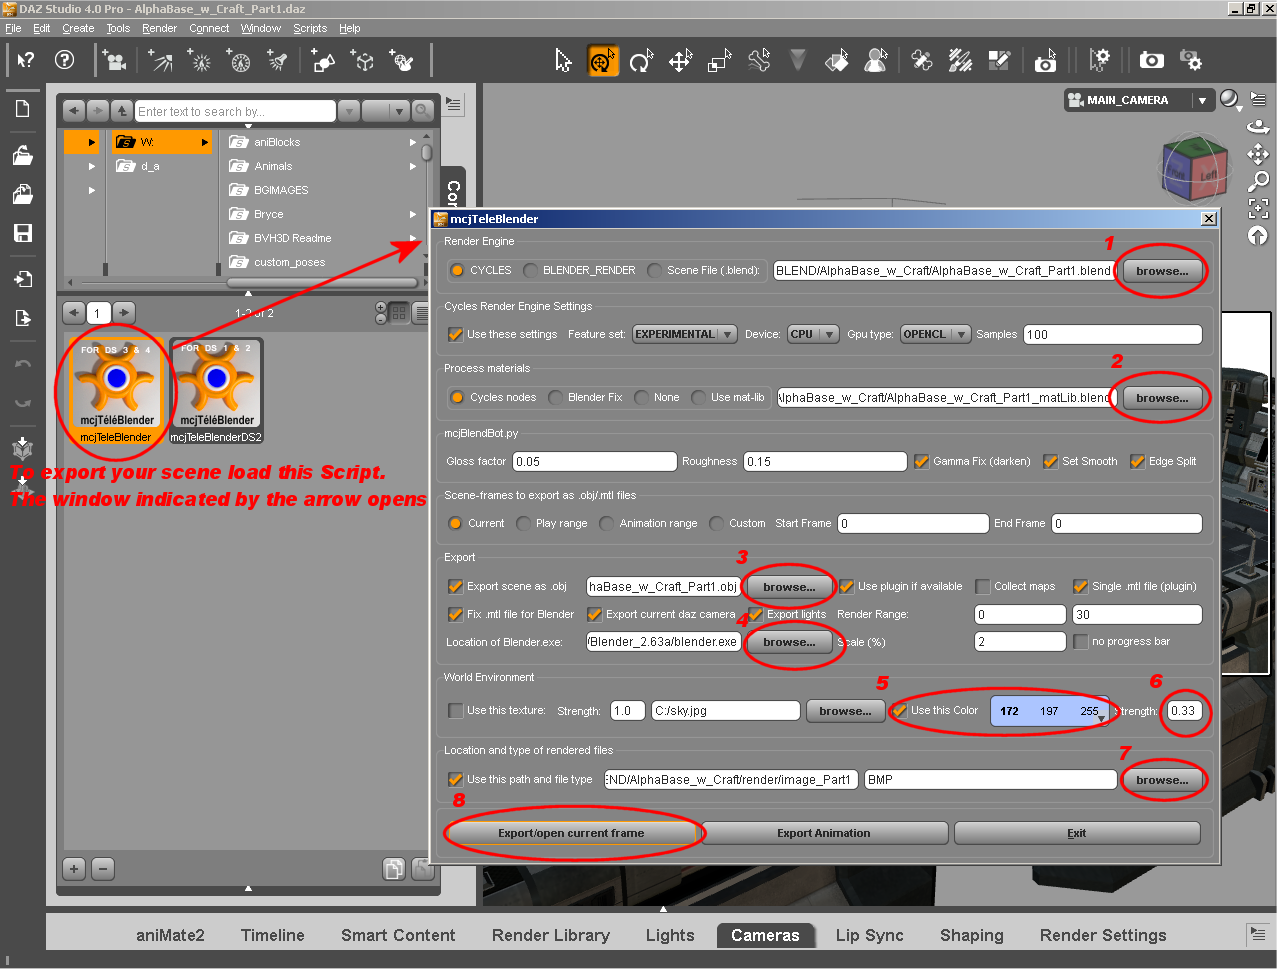Click the world color swatch 172 197 255
The width and height of the screenshot is (1277, 969).
1049,711
